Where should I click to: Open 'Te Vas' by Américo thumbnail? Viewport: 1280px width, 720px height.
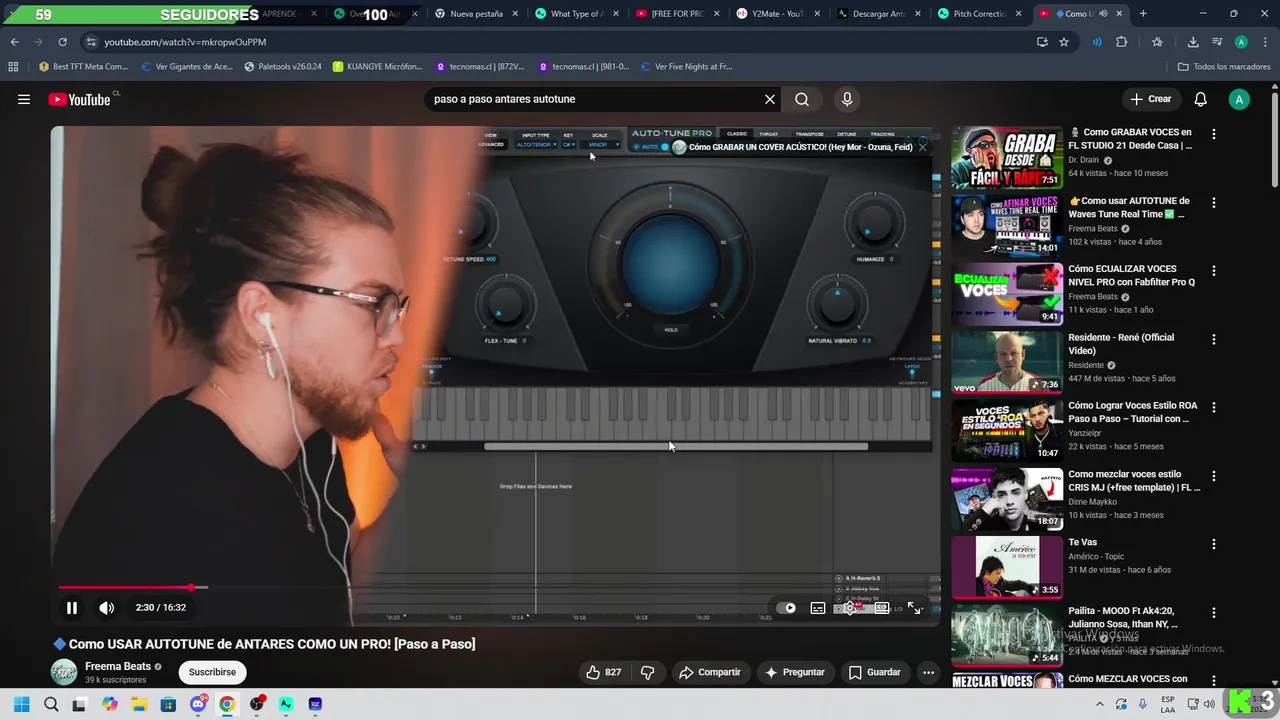coord(1007,567)
